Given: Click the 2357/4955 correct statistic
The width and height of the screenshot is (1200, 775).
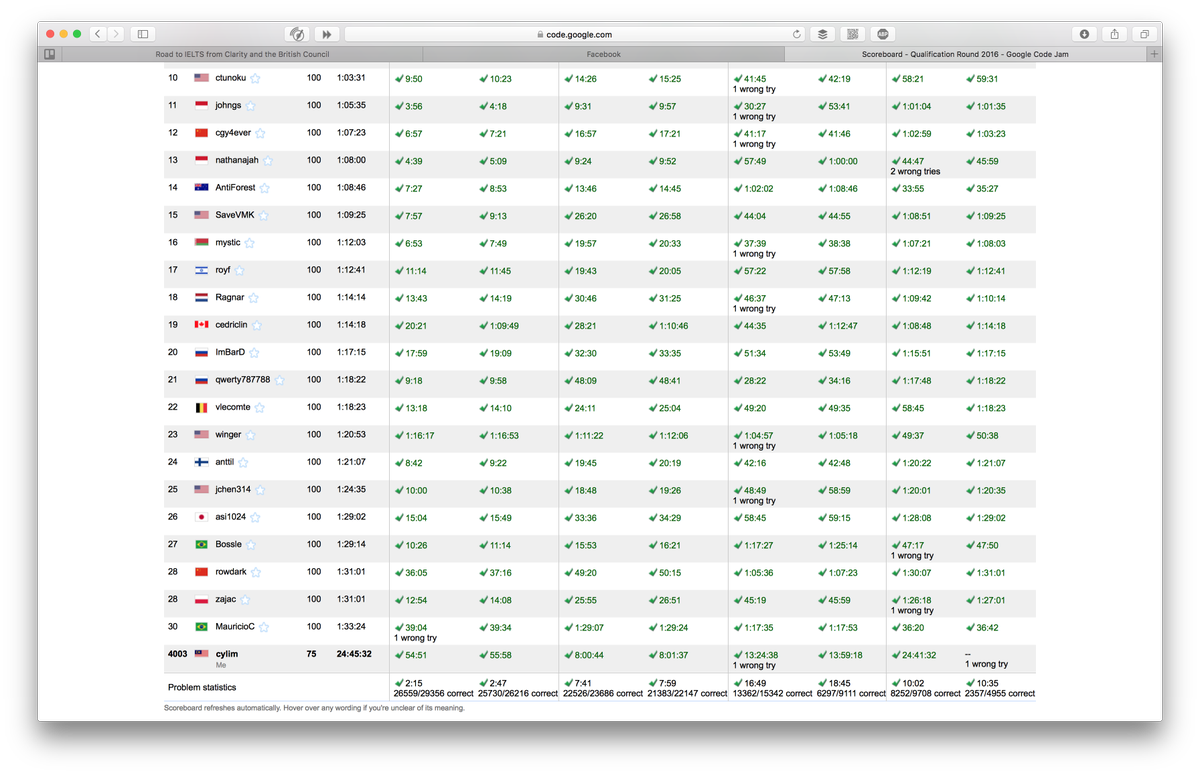Looking at the screenshot, I should (1000, 693).
